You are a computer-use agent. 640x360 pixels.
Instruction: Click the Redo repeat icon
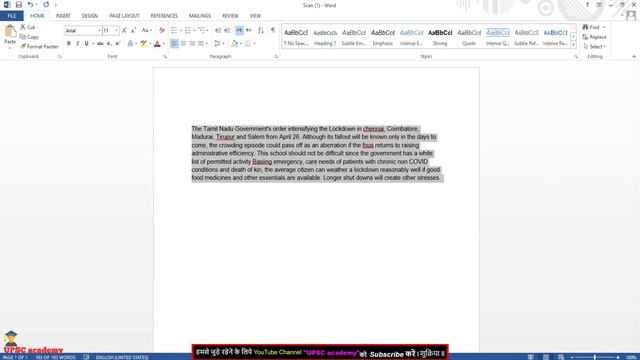46,4
